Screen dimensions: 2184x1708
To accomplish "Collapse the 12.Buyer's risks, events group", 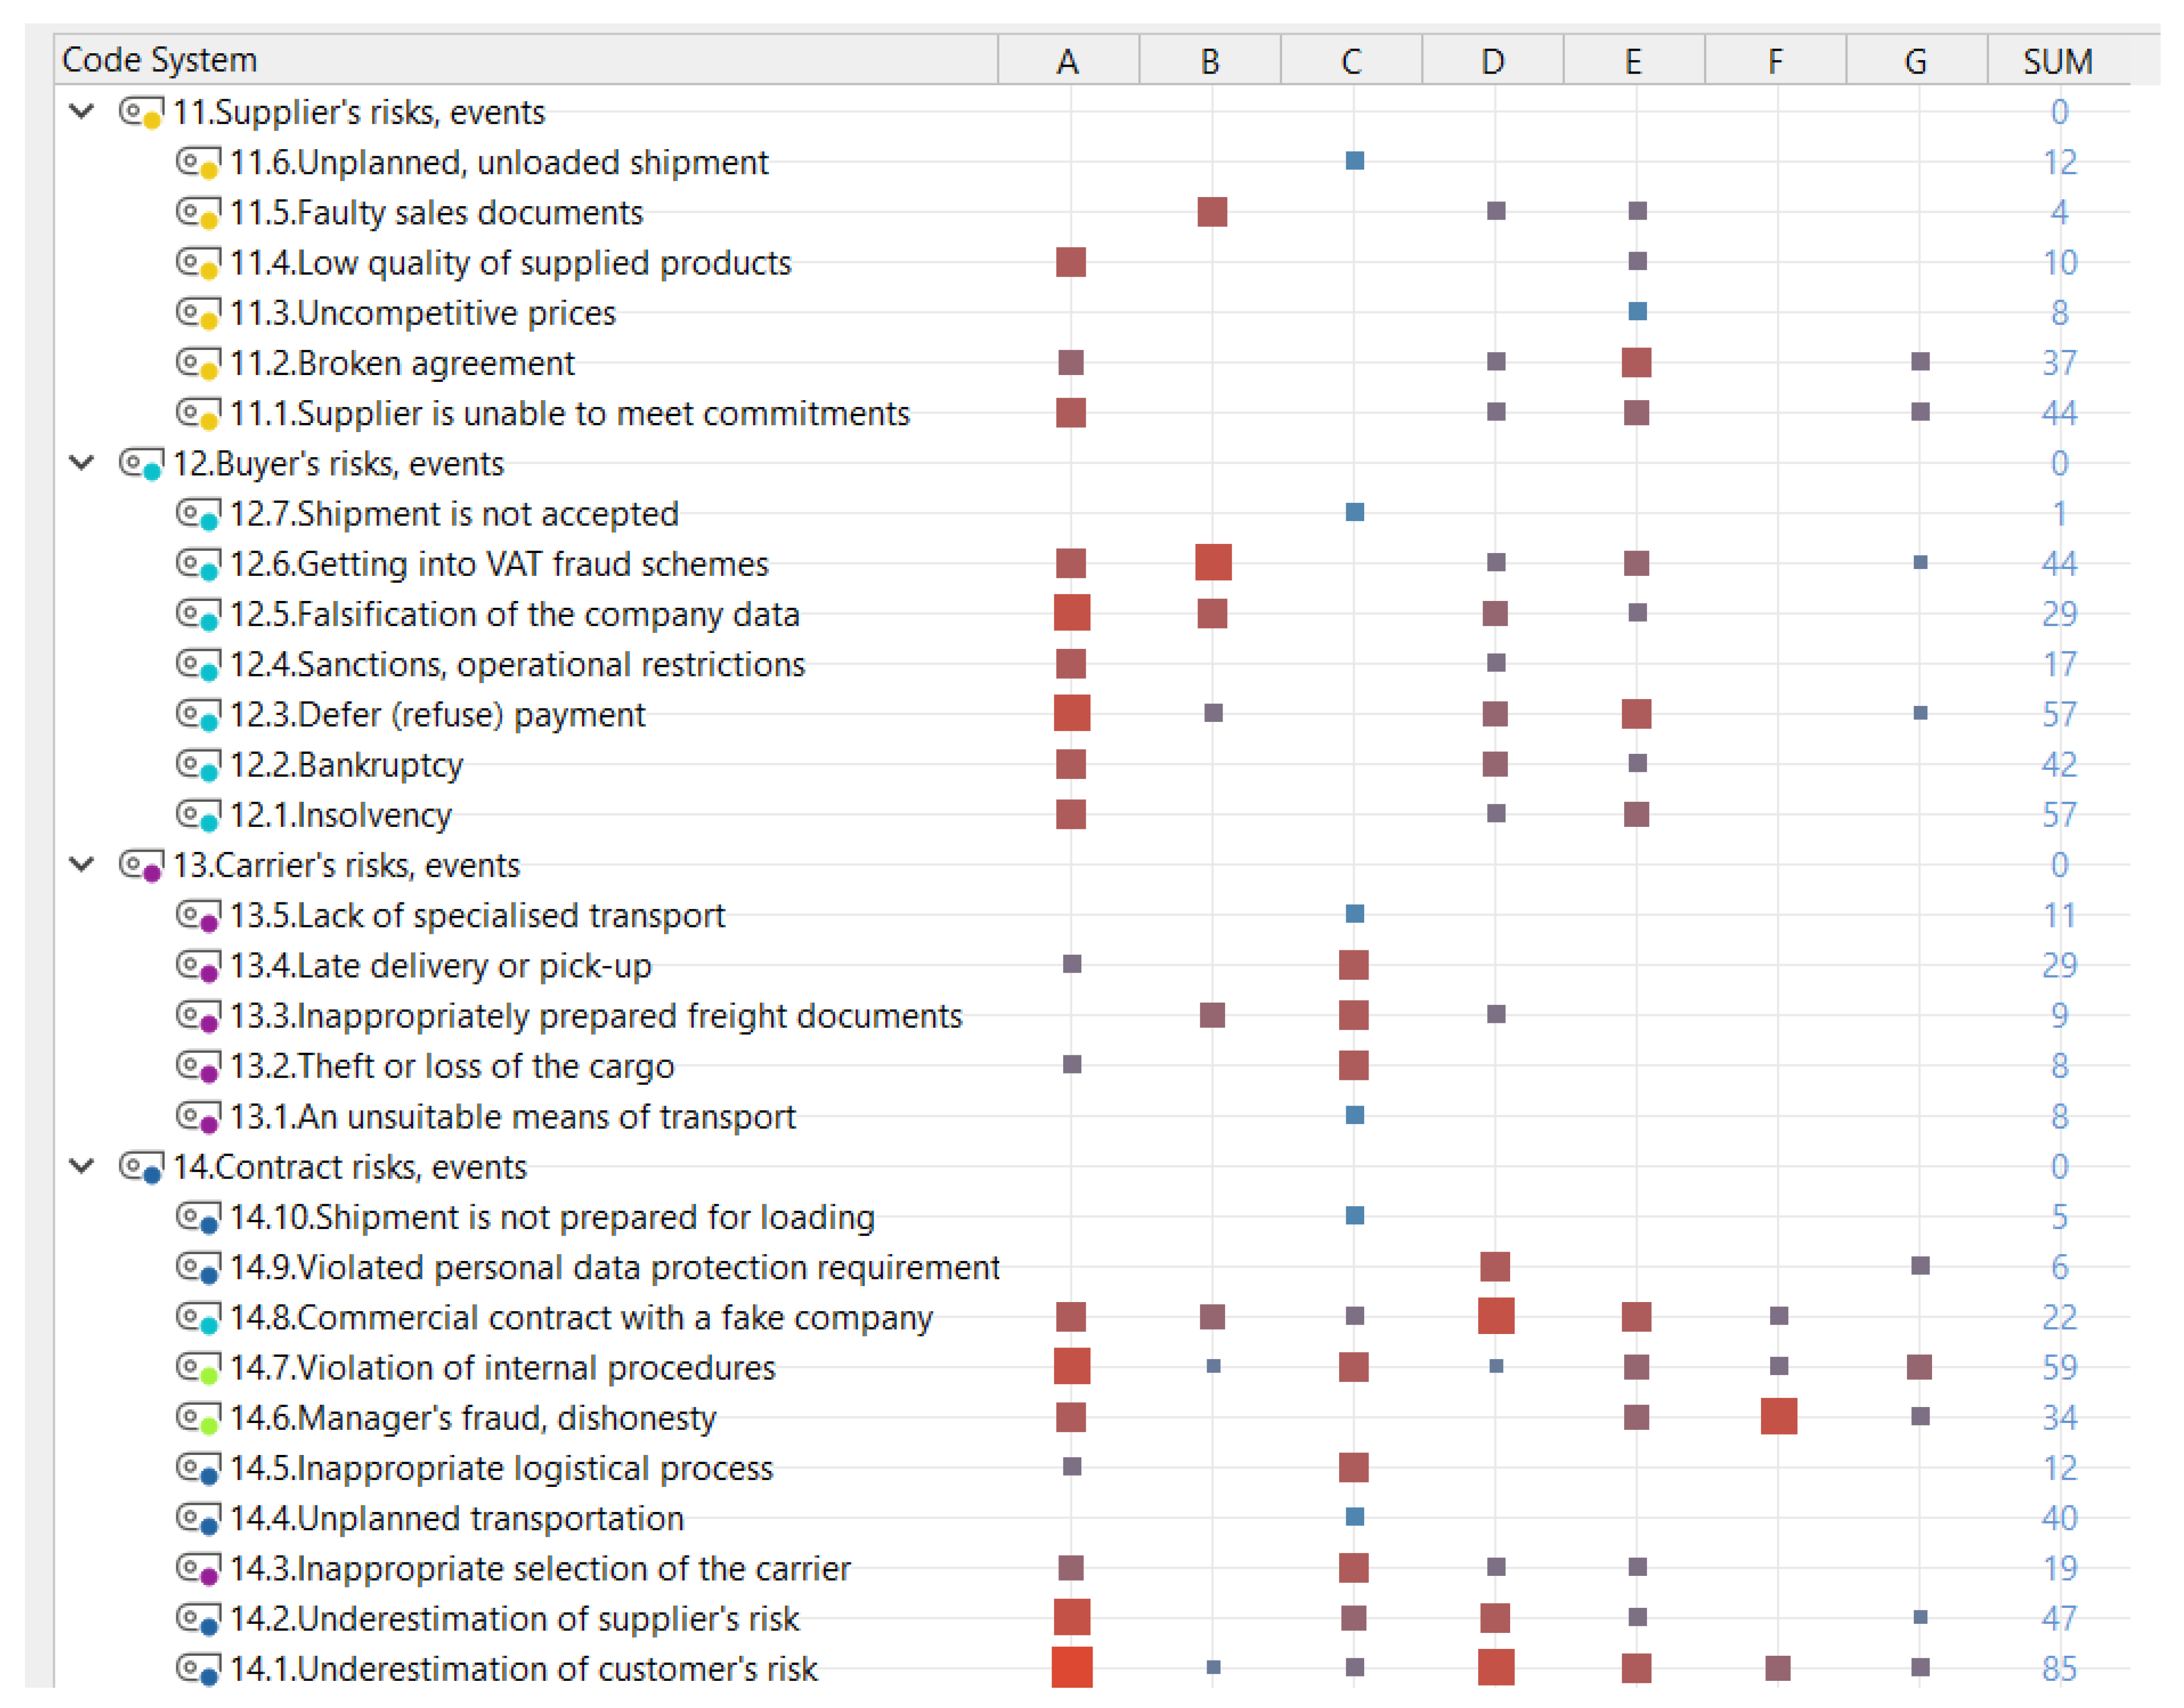I will coord(82,463).
